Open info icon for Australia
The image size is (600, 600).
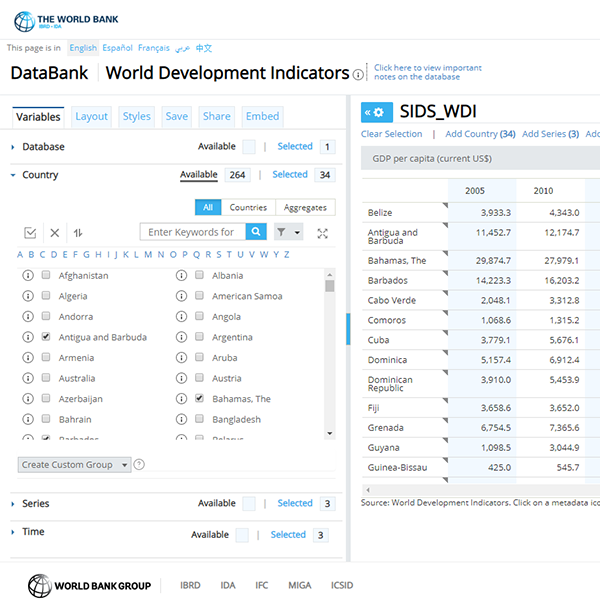click(x=28, y=378)
